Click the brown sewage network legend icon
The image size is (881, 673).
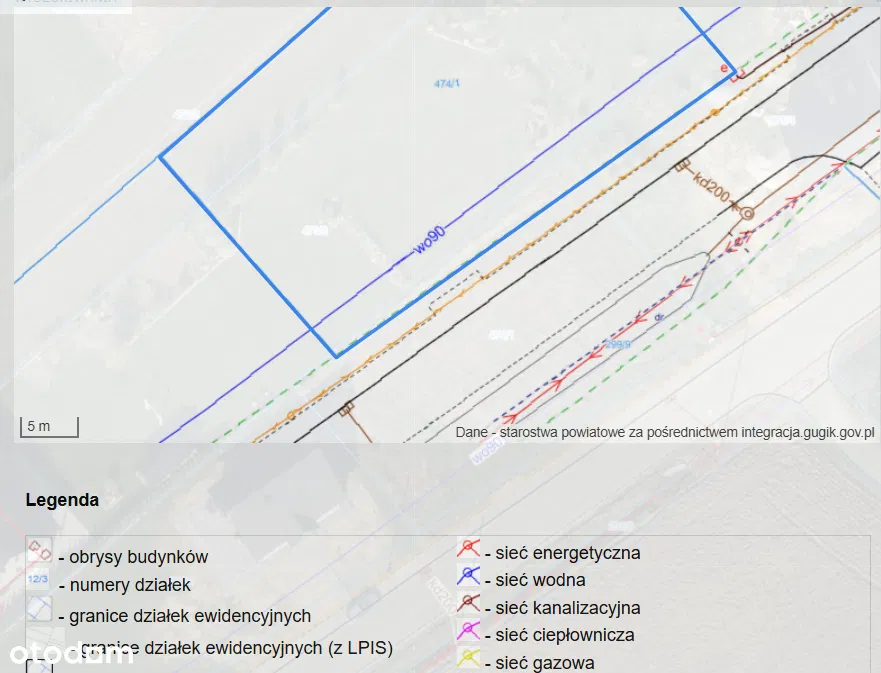pos(468,604)
